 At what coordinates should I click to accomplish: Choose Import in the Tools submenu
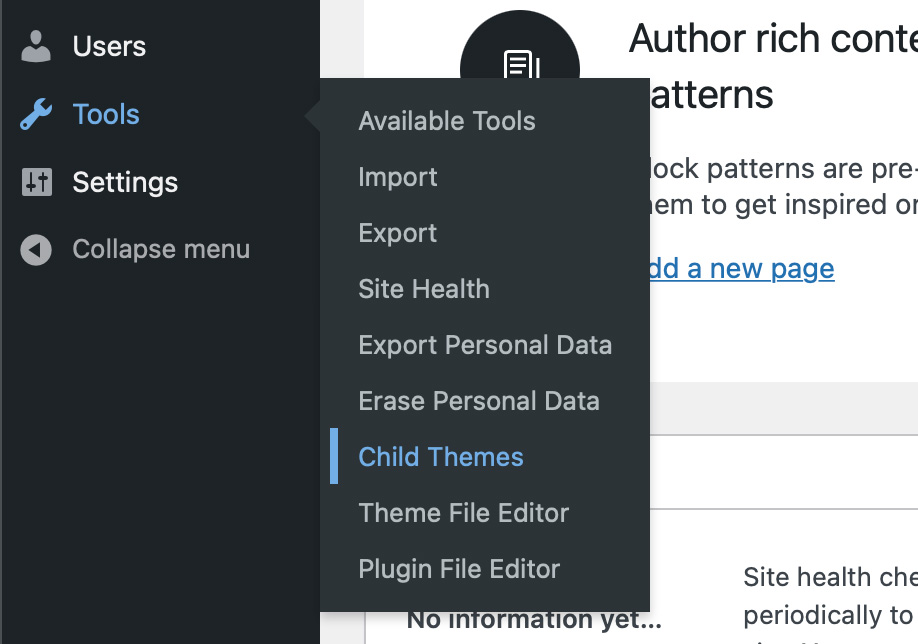pyautogui.click(x=398, y=177)
